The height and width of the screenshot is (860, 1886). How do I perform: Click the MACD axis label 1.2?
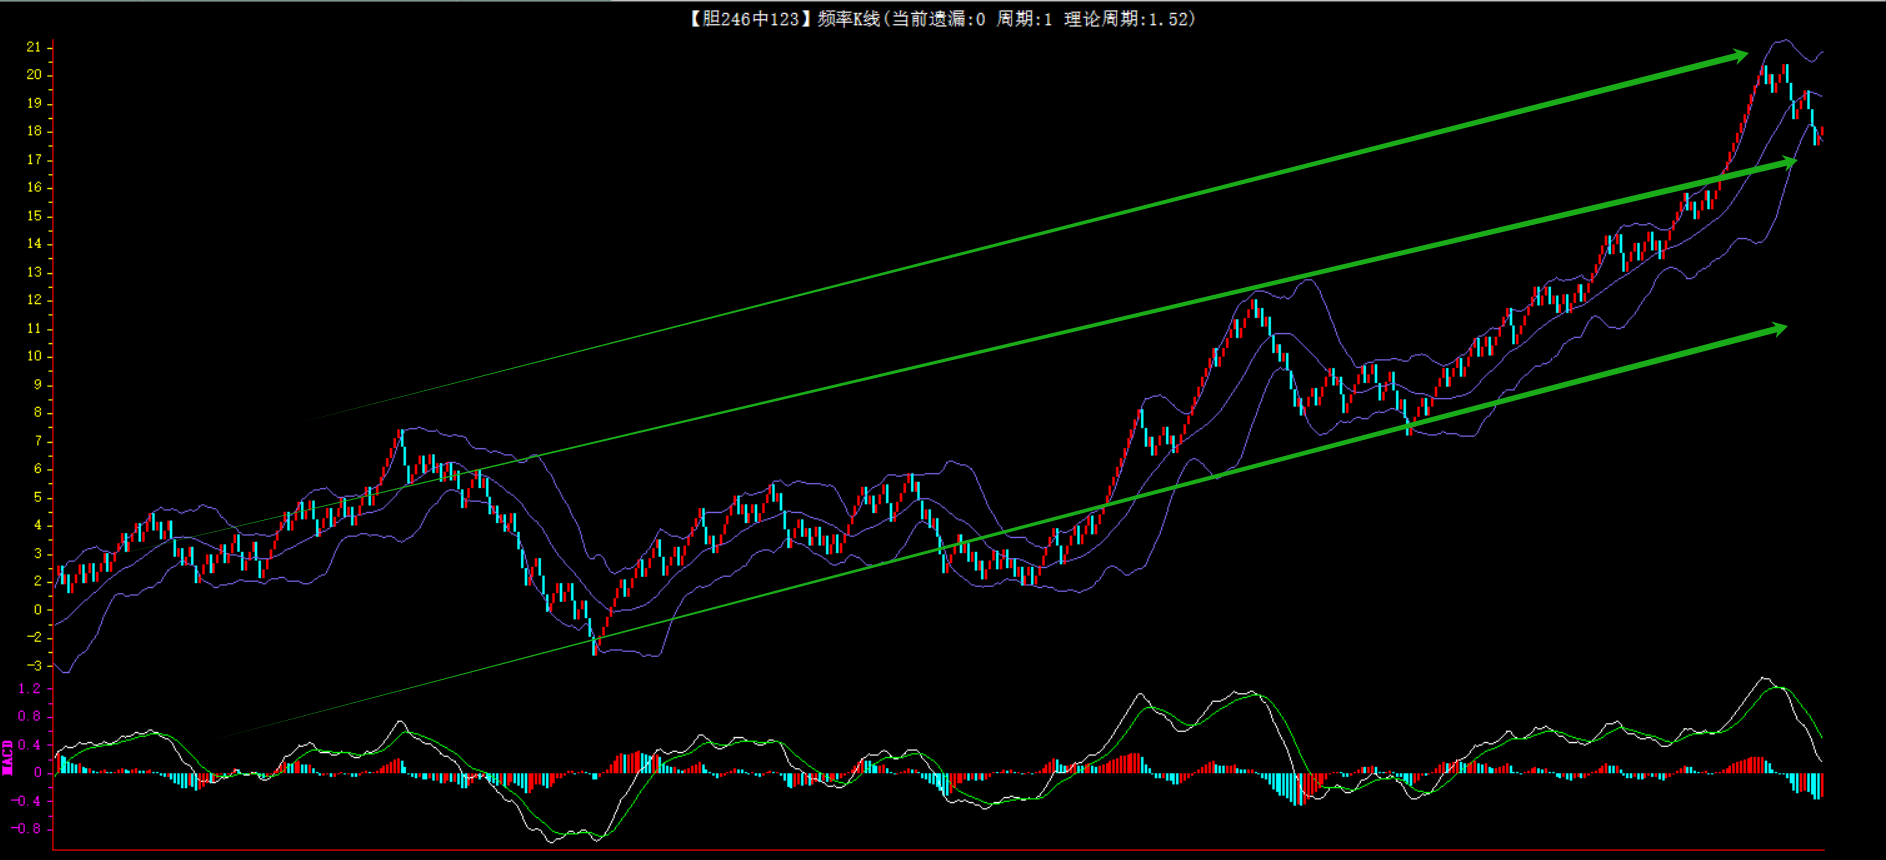click(30, 688)
